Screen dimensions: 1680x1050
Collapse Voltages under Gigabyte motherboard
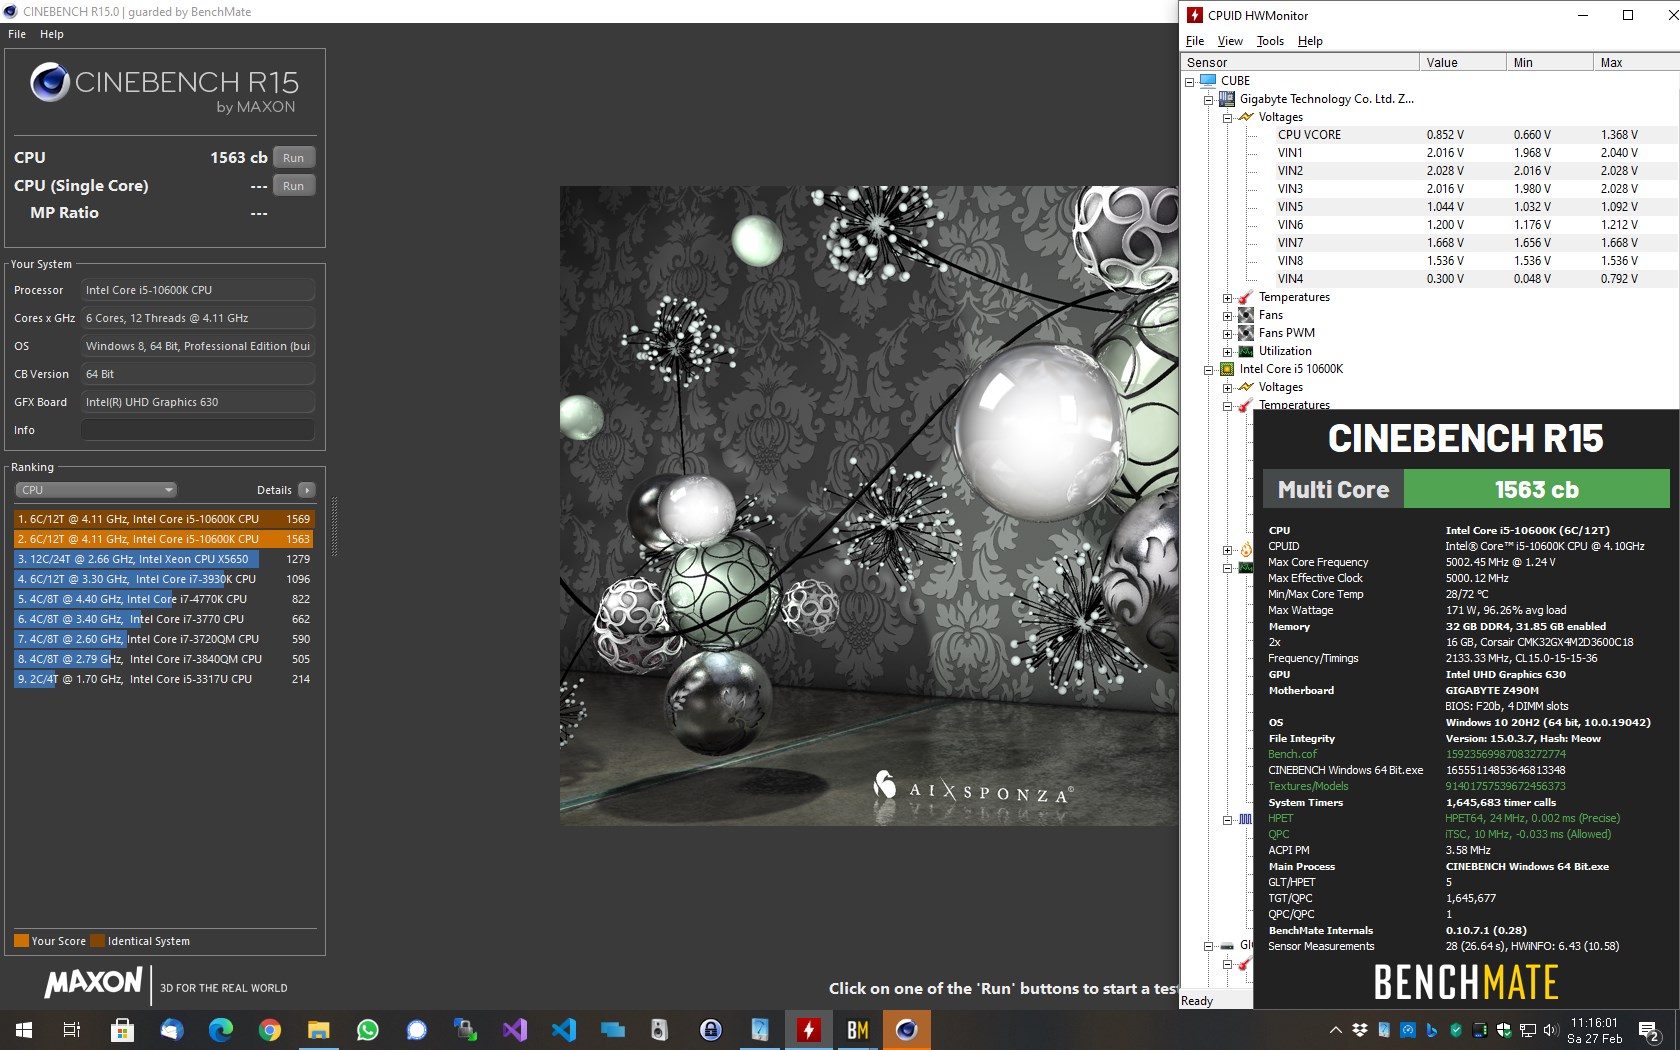click(x=1227, y=118)
